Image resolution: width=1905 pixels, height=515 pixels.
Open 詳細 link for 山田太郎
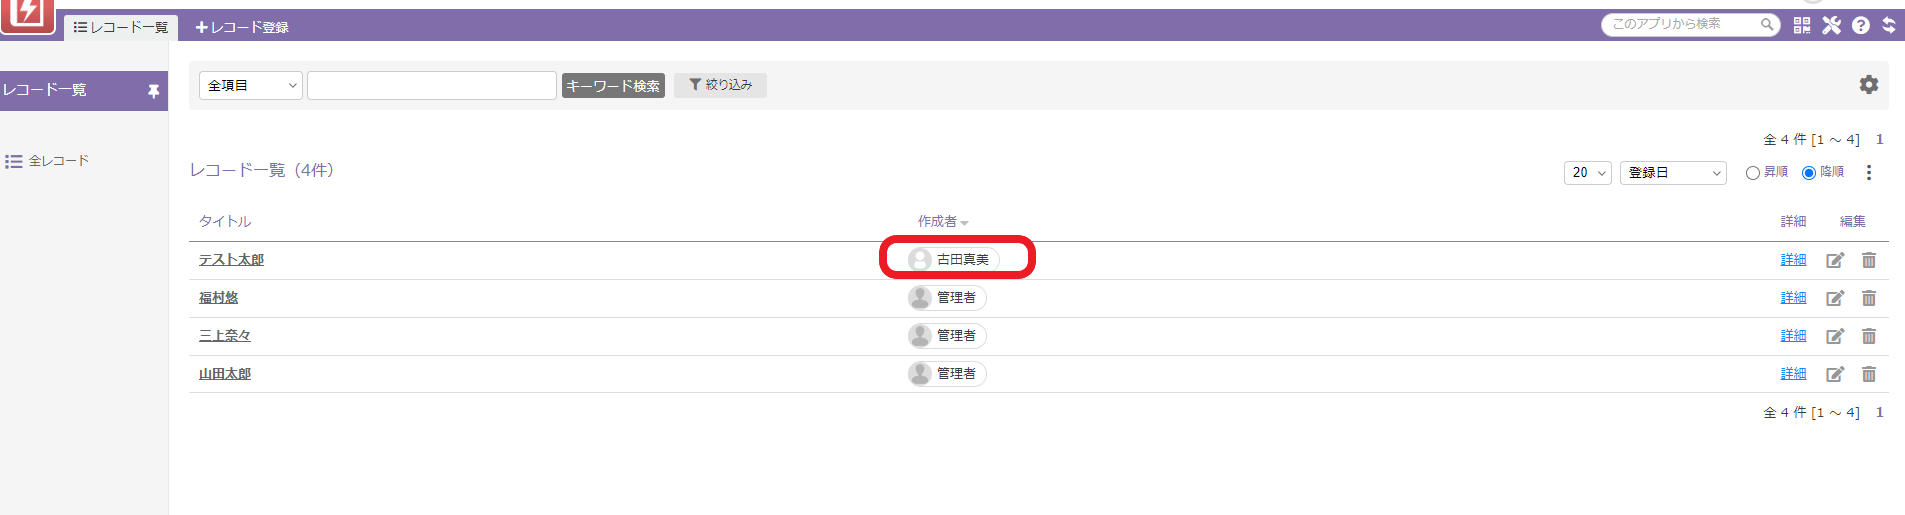pos(1793,374)
